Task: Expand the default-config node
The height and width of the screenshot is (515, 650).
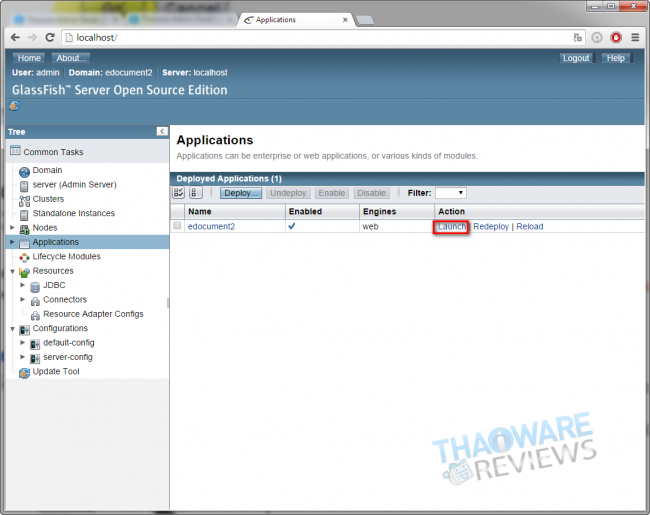Action: pos(23,343)
